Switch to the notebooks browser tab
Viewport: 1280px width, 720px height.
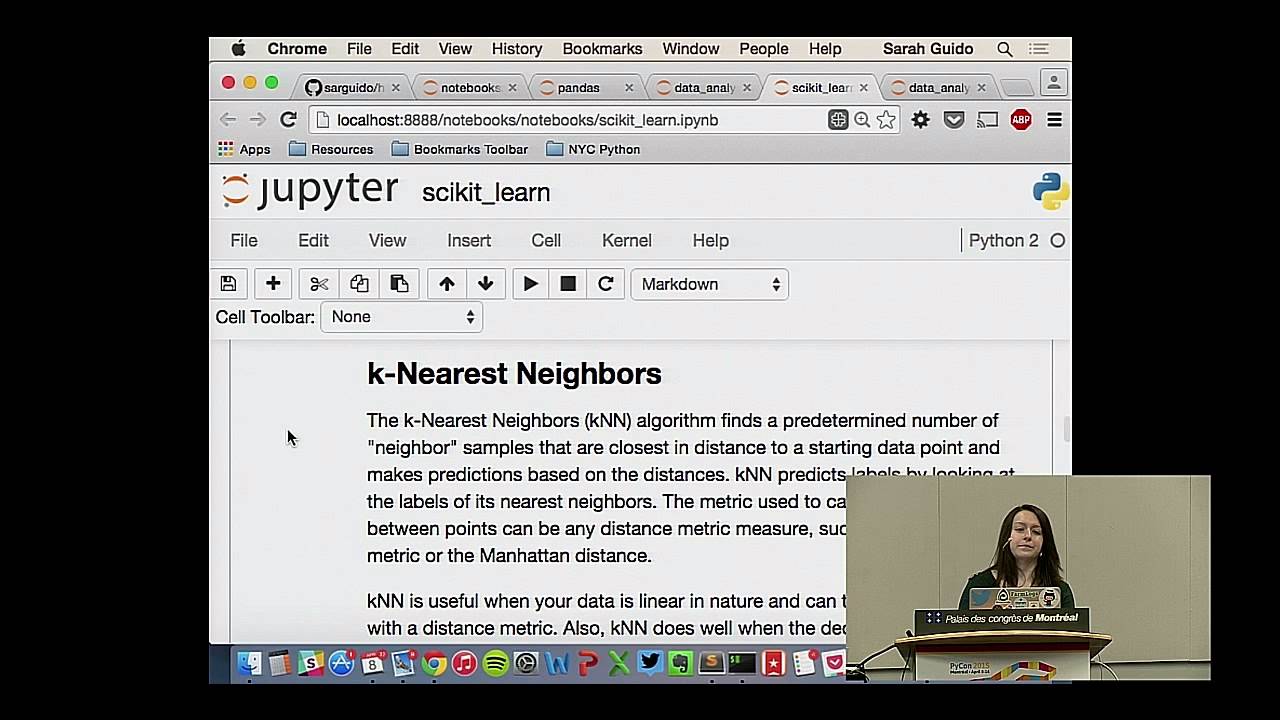(x=469, y=88)
